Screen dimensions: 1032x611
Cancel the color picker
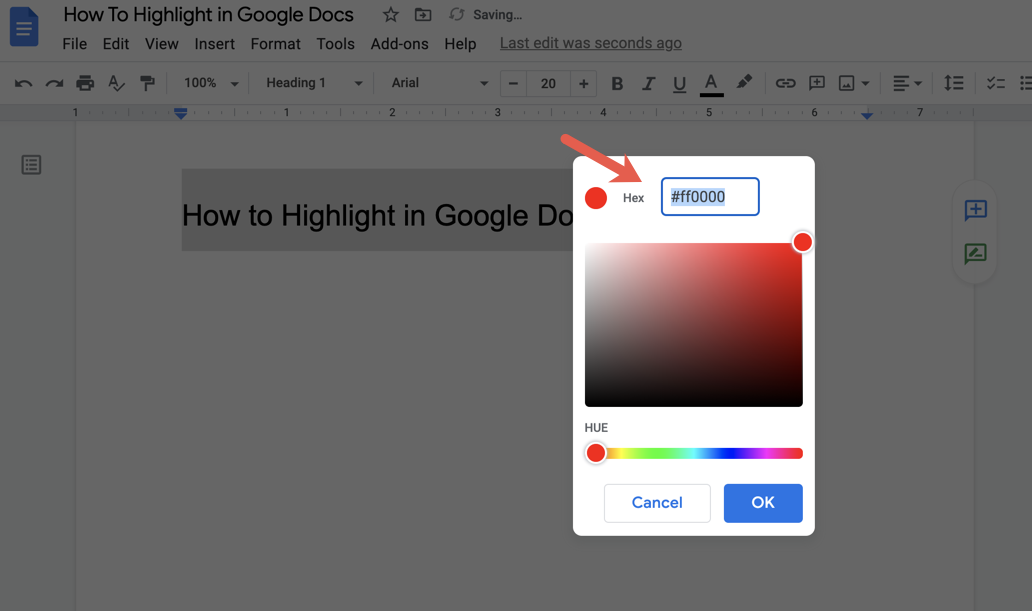(x=657, y=503)
